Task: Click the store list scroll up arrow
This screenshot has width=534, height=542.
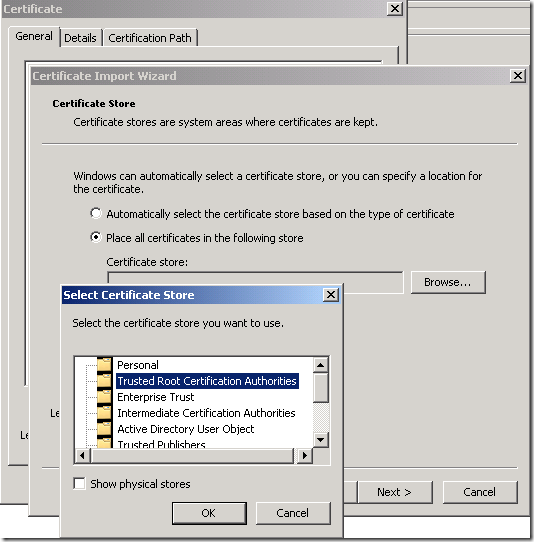Action: tap(321, 365)
